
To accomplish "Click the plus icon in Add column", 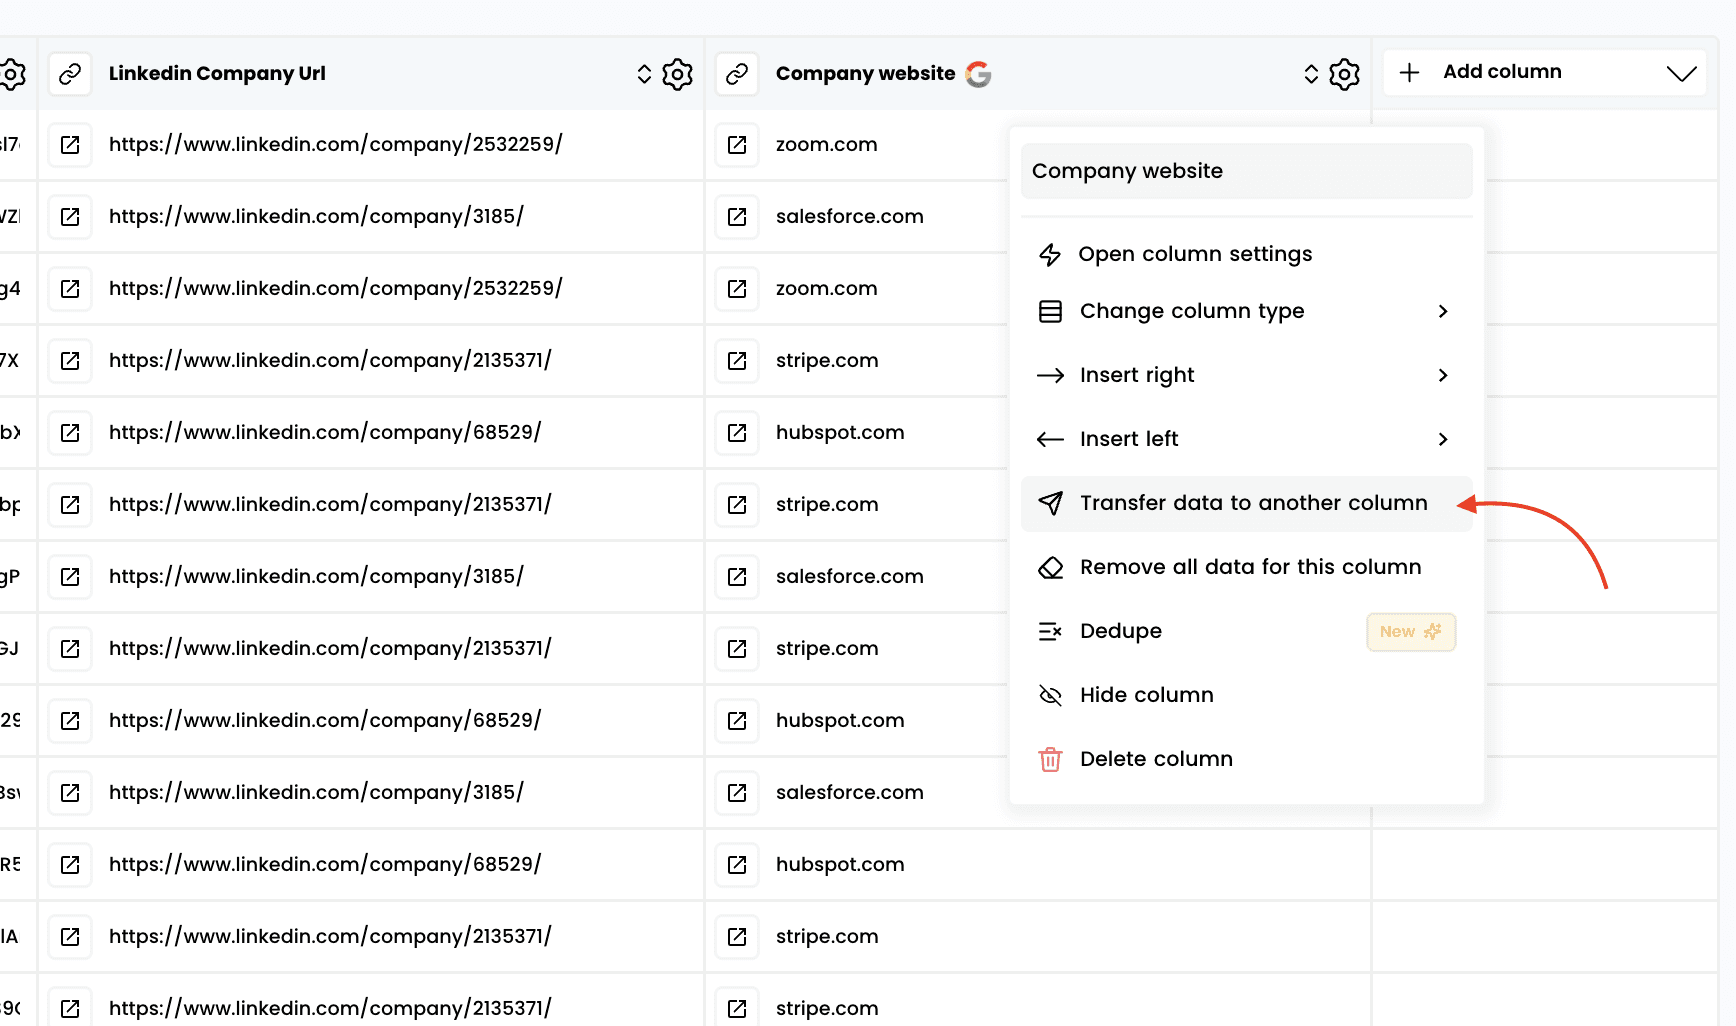I will (x=1409, y=73).
